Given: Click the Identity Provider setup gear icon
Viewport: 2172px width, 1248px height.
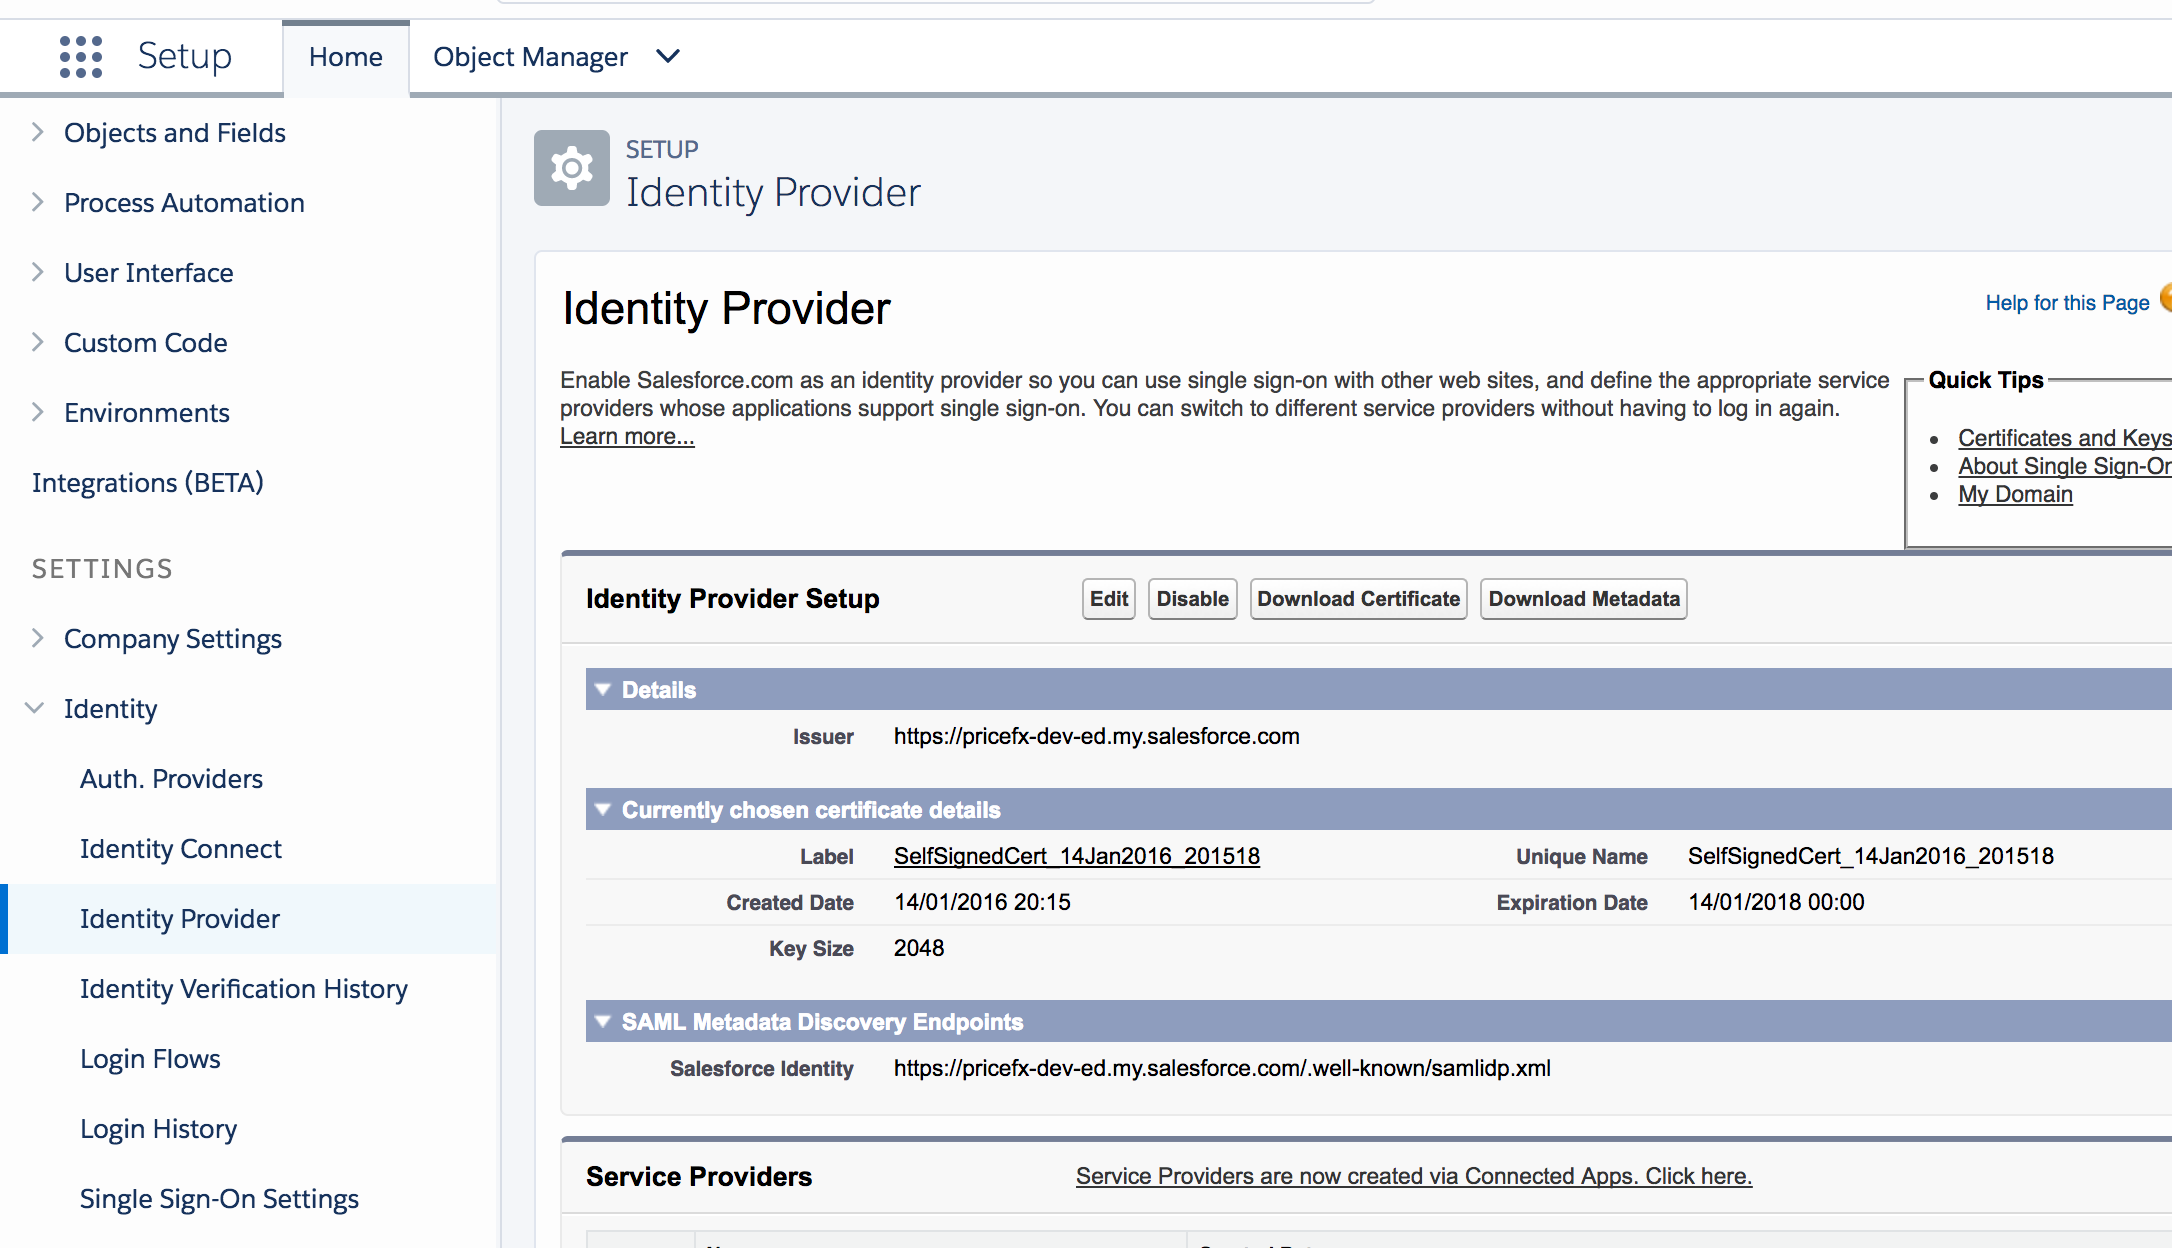Looking at the screenshot, I should point(571,168).
